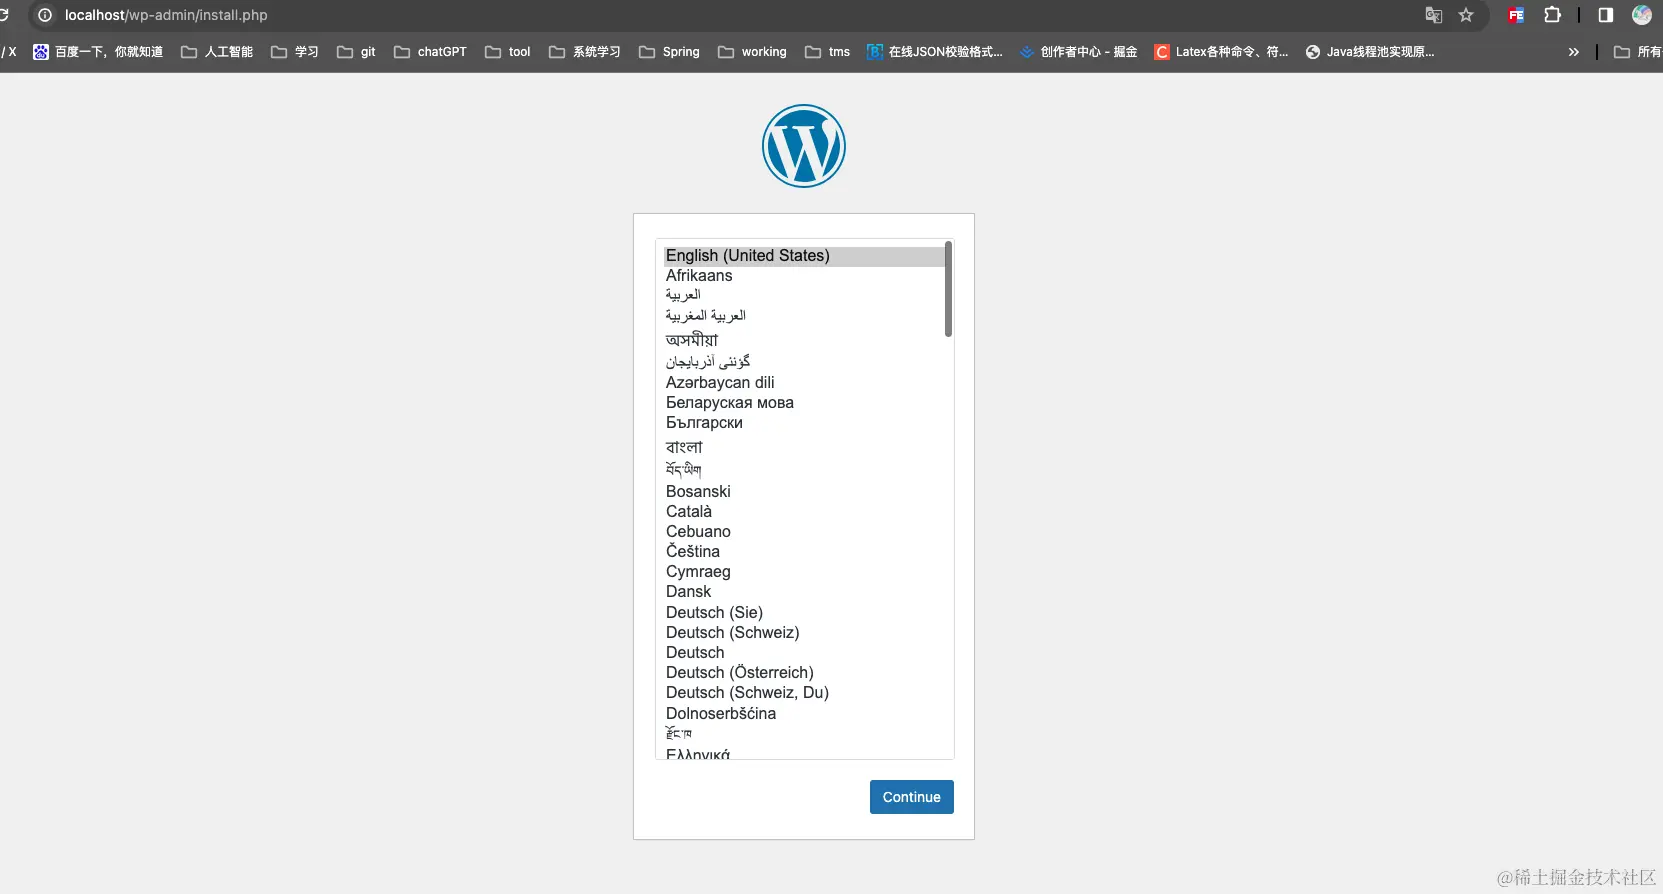Select Azərbaycan dili in the list
The image size is (1663, 894).
pos(804,383)
